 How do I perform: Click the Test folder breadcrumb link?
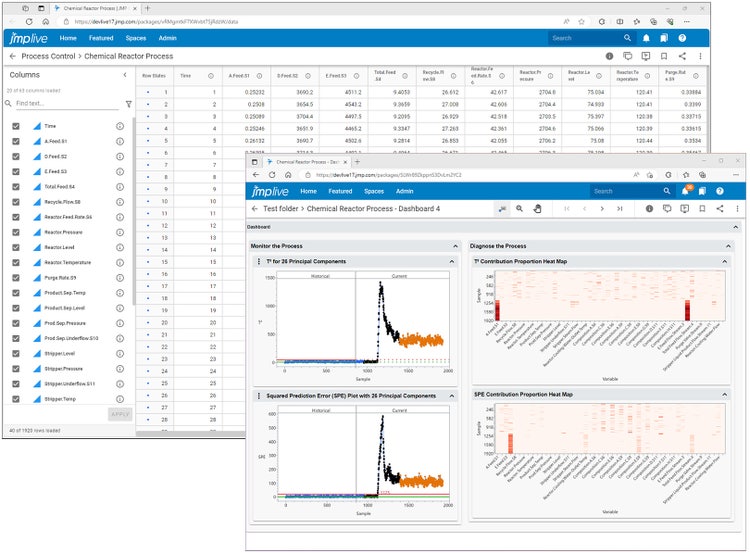coord(282,209)
